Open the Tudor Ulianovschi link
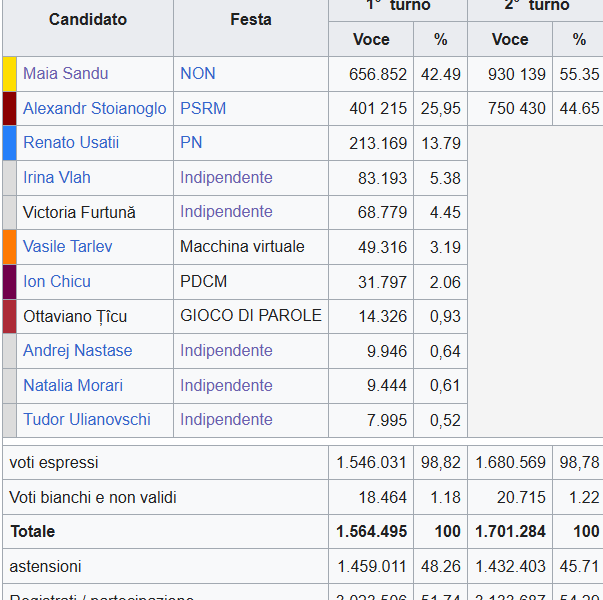 pos(86,420)
